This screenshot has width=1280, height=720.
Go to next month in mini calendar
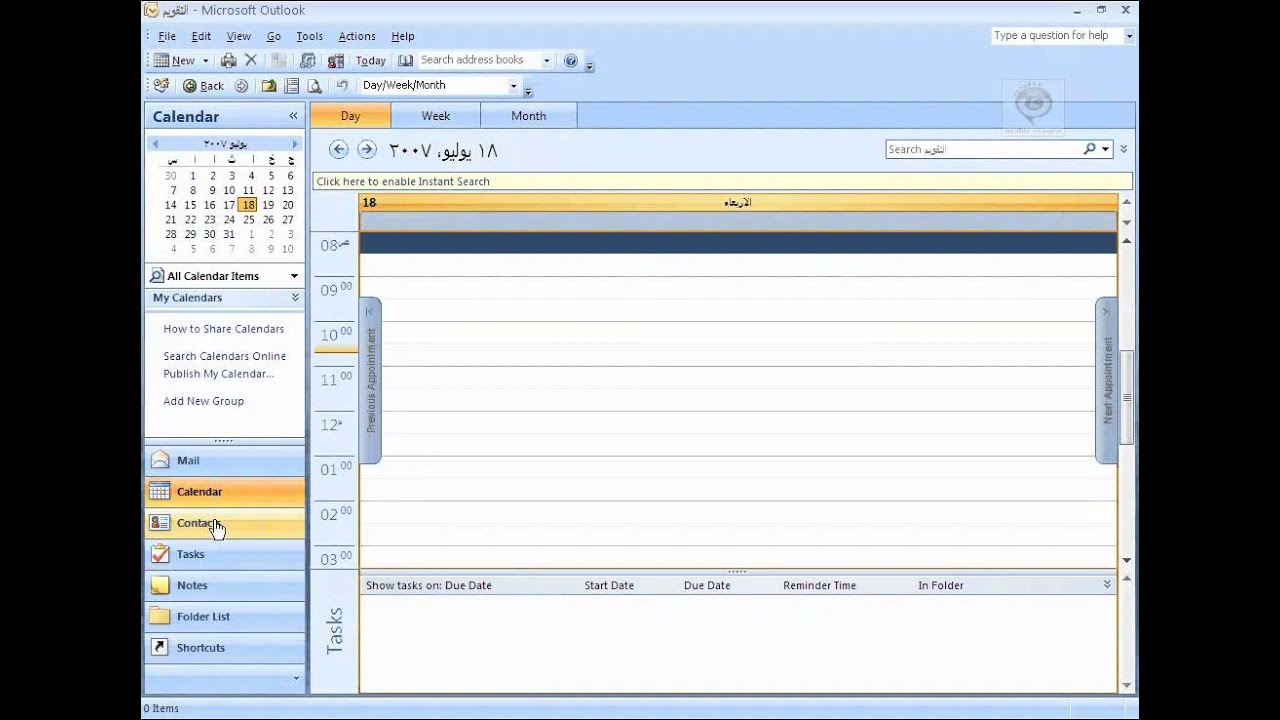tap(294, 144)
